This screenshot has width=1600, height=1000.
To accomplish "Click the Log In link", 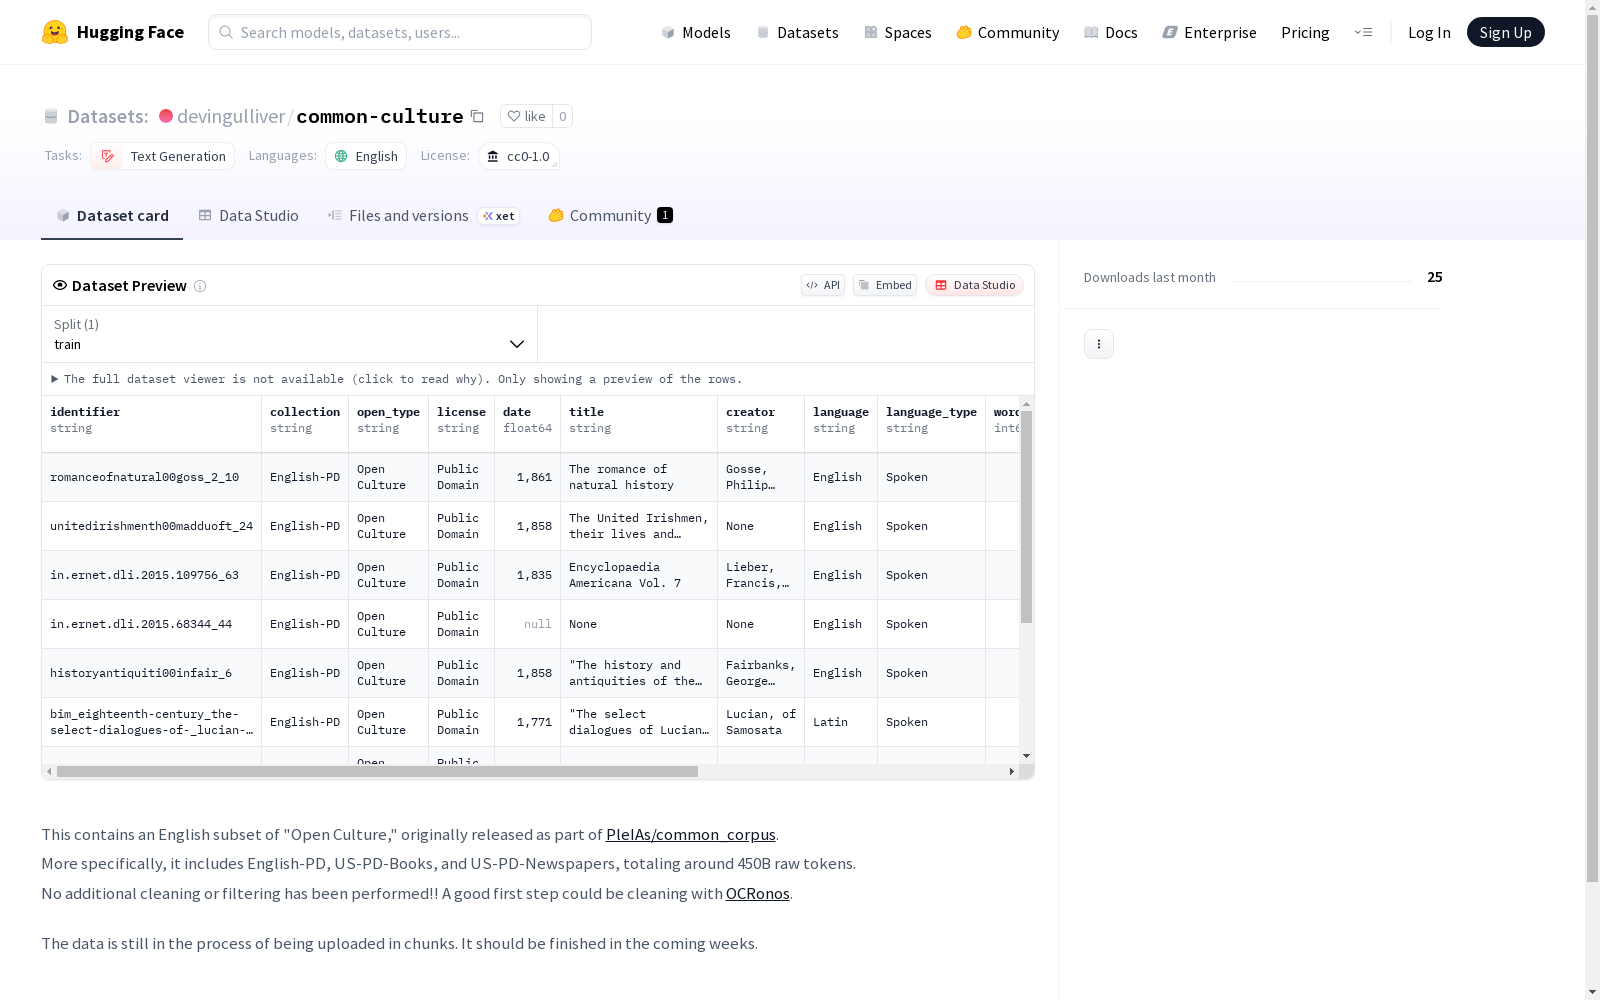I will click(1429, 32).
